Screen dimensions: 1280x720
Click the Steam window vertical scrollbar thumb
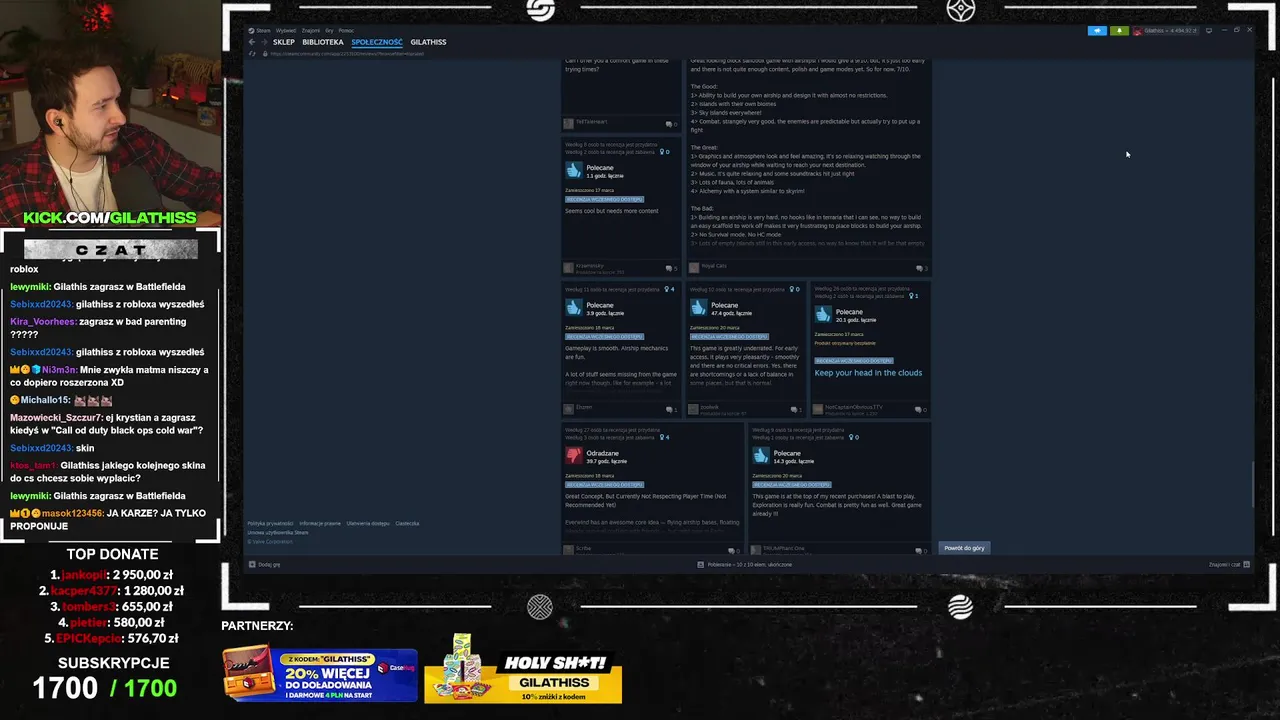coord(1252,485)
